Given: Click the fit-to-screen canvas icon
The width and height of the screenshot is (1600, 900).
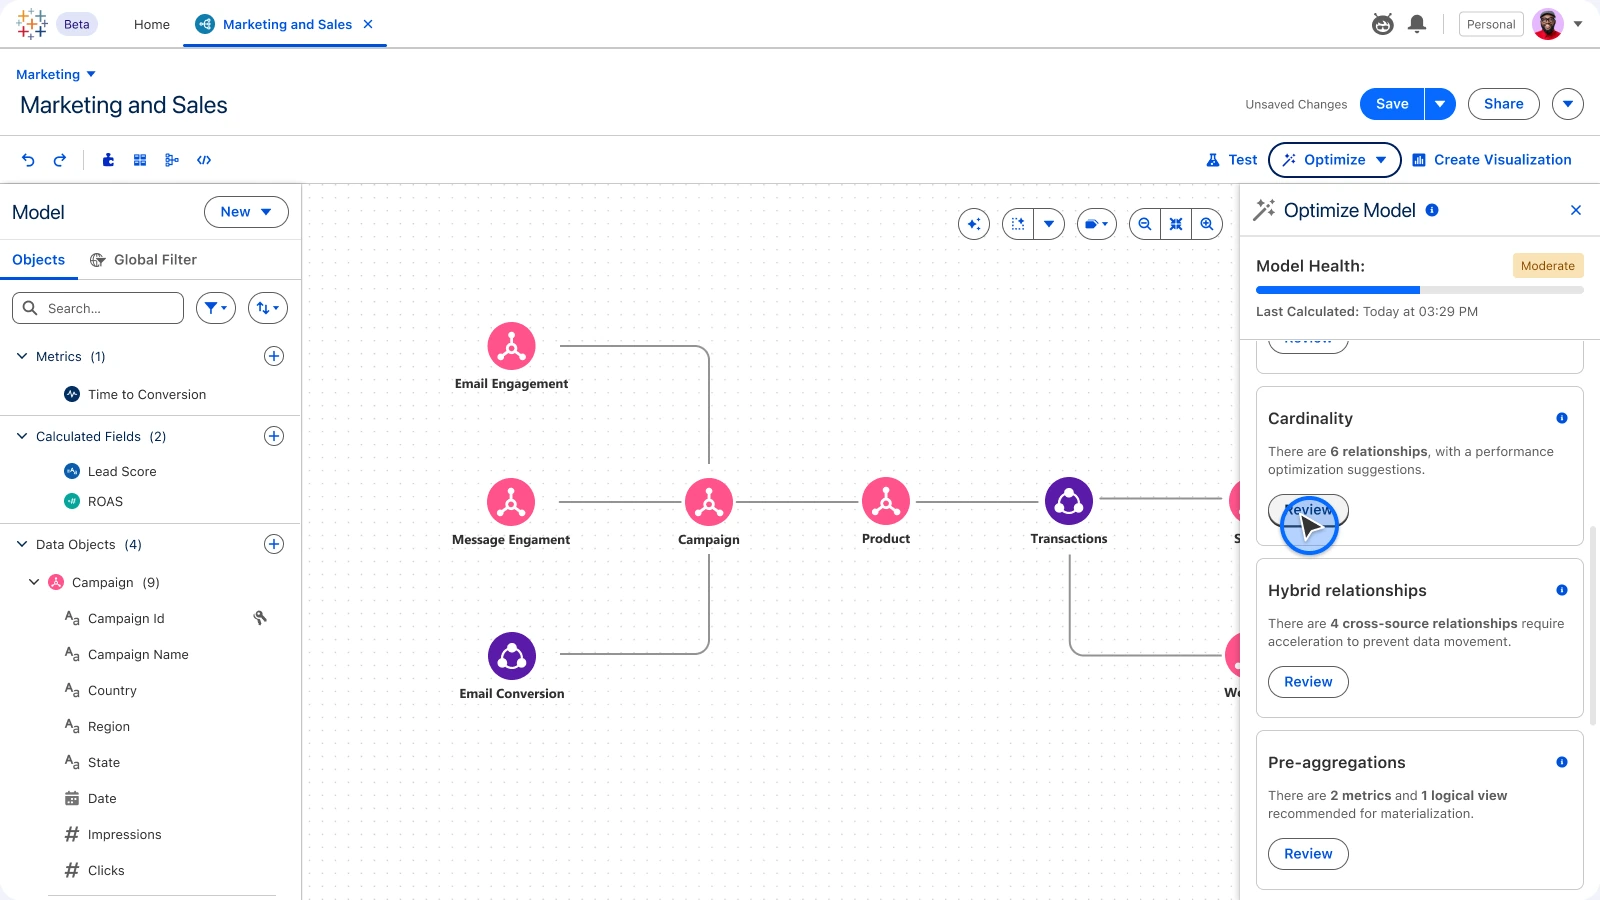Looking at the screenshot, I should [1176, 224].
